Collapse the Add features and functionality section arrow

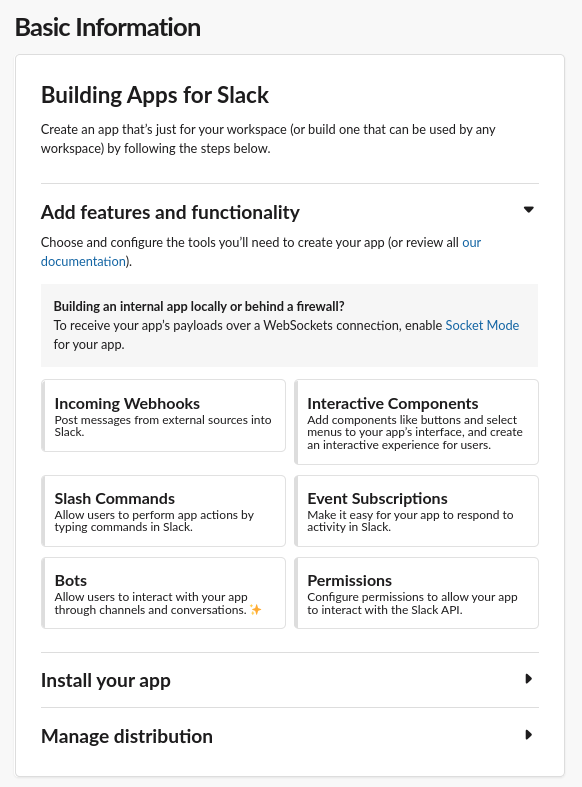tap(528, 210)
